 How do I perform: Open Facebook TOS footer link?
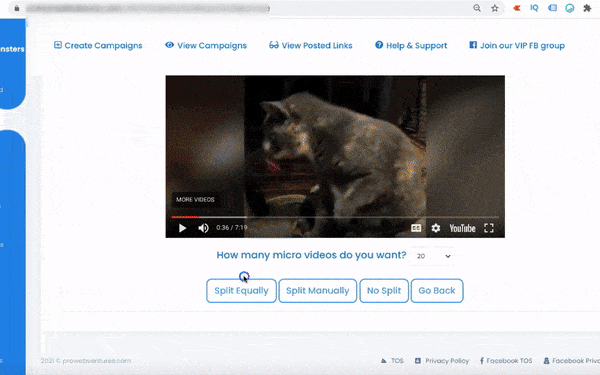pos(506,361)
